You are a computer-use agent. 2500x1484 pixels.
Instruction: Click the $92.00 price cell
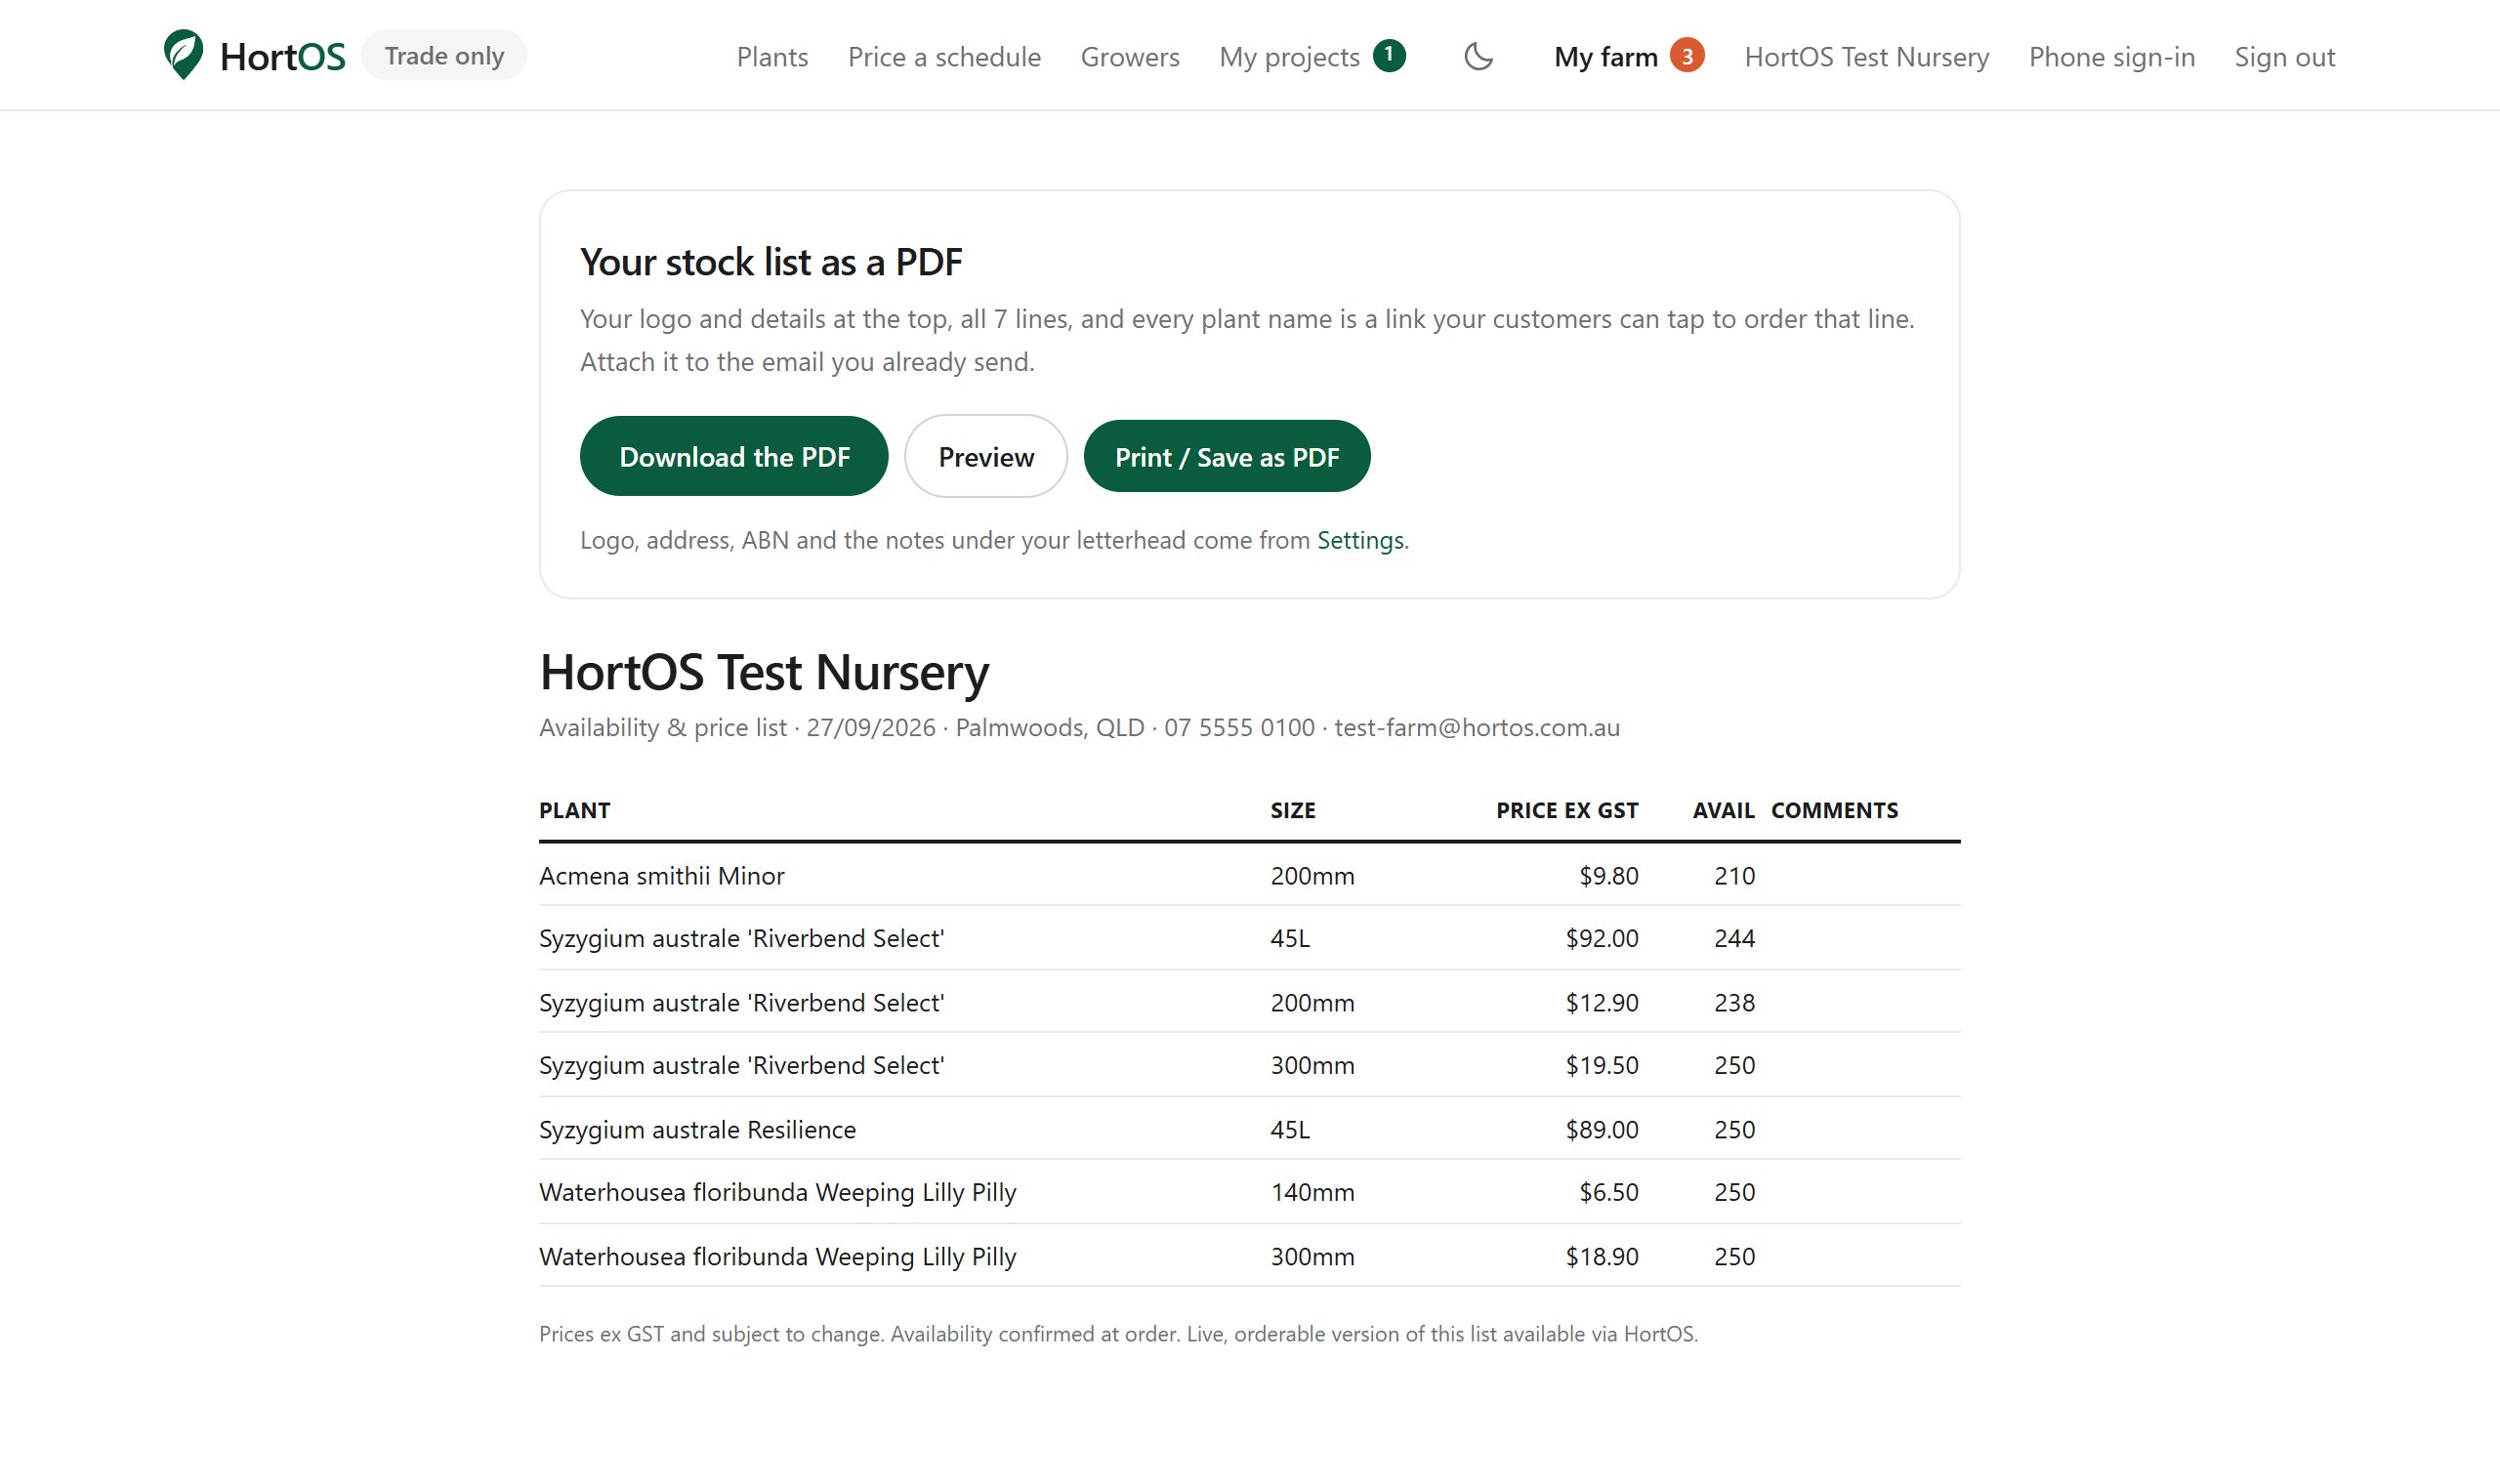[1602, 938]
